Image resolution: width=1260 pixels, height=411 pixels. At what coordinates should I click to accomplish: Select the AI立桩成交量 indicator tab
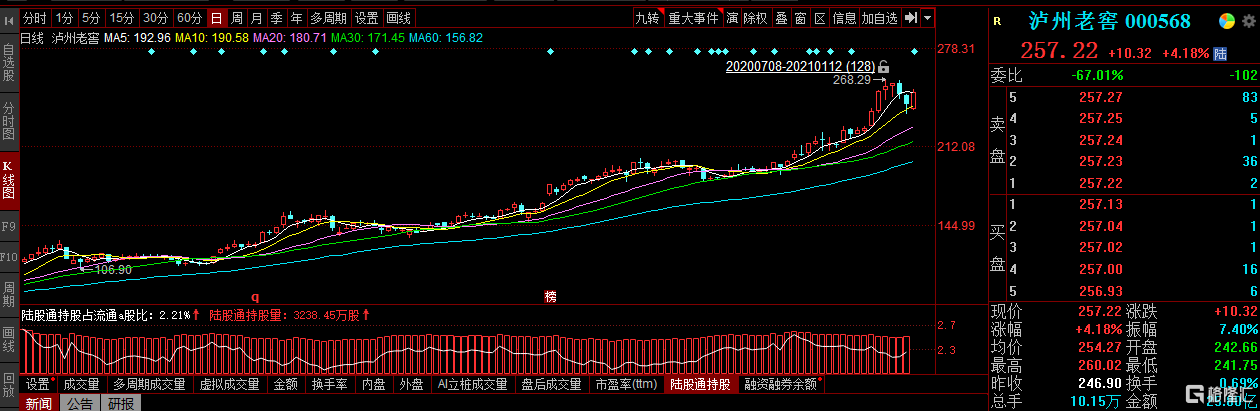tap(471, 384)
